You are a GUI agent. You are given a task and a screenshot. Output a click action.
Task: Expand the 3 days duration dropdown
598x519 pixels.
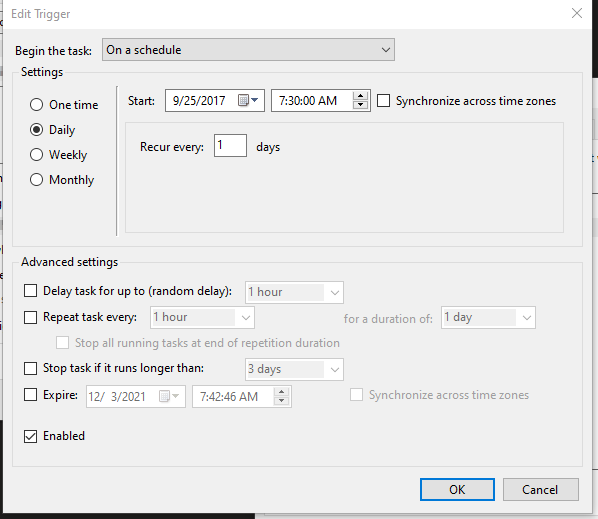(294, 369)
